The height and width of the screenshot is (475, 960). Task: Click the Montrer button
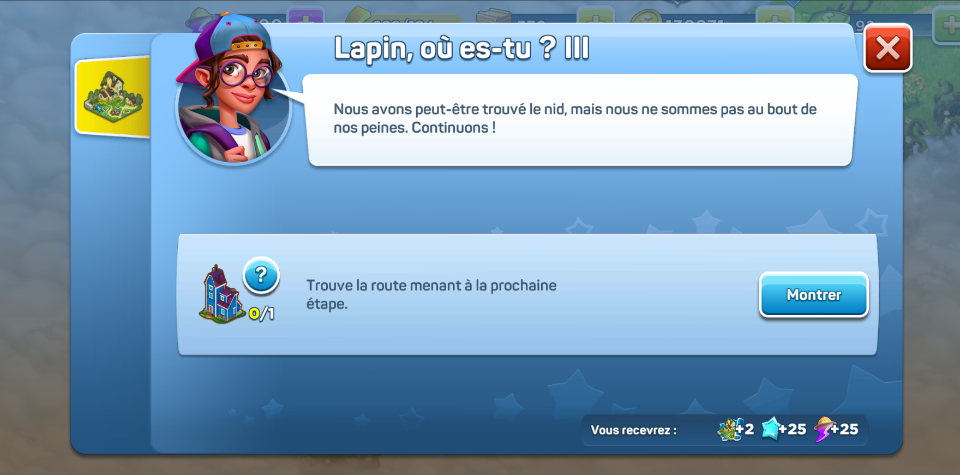814,295
